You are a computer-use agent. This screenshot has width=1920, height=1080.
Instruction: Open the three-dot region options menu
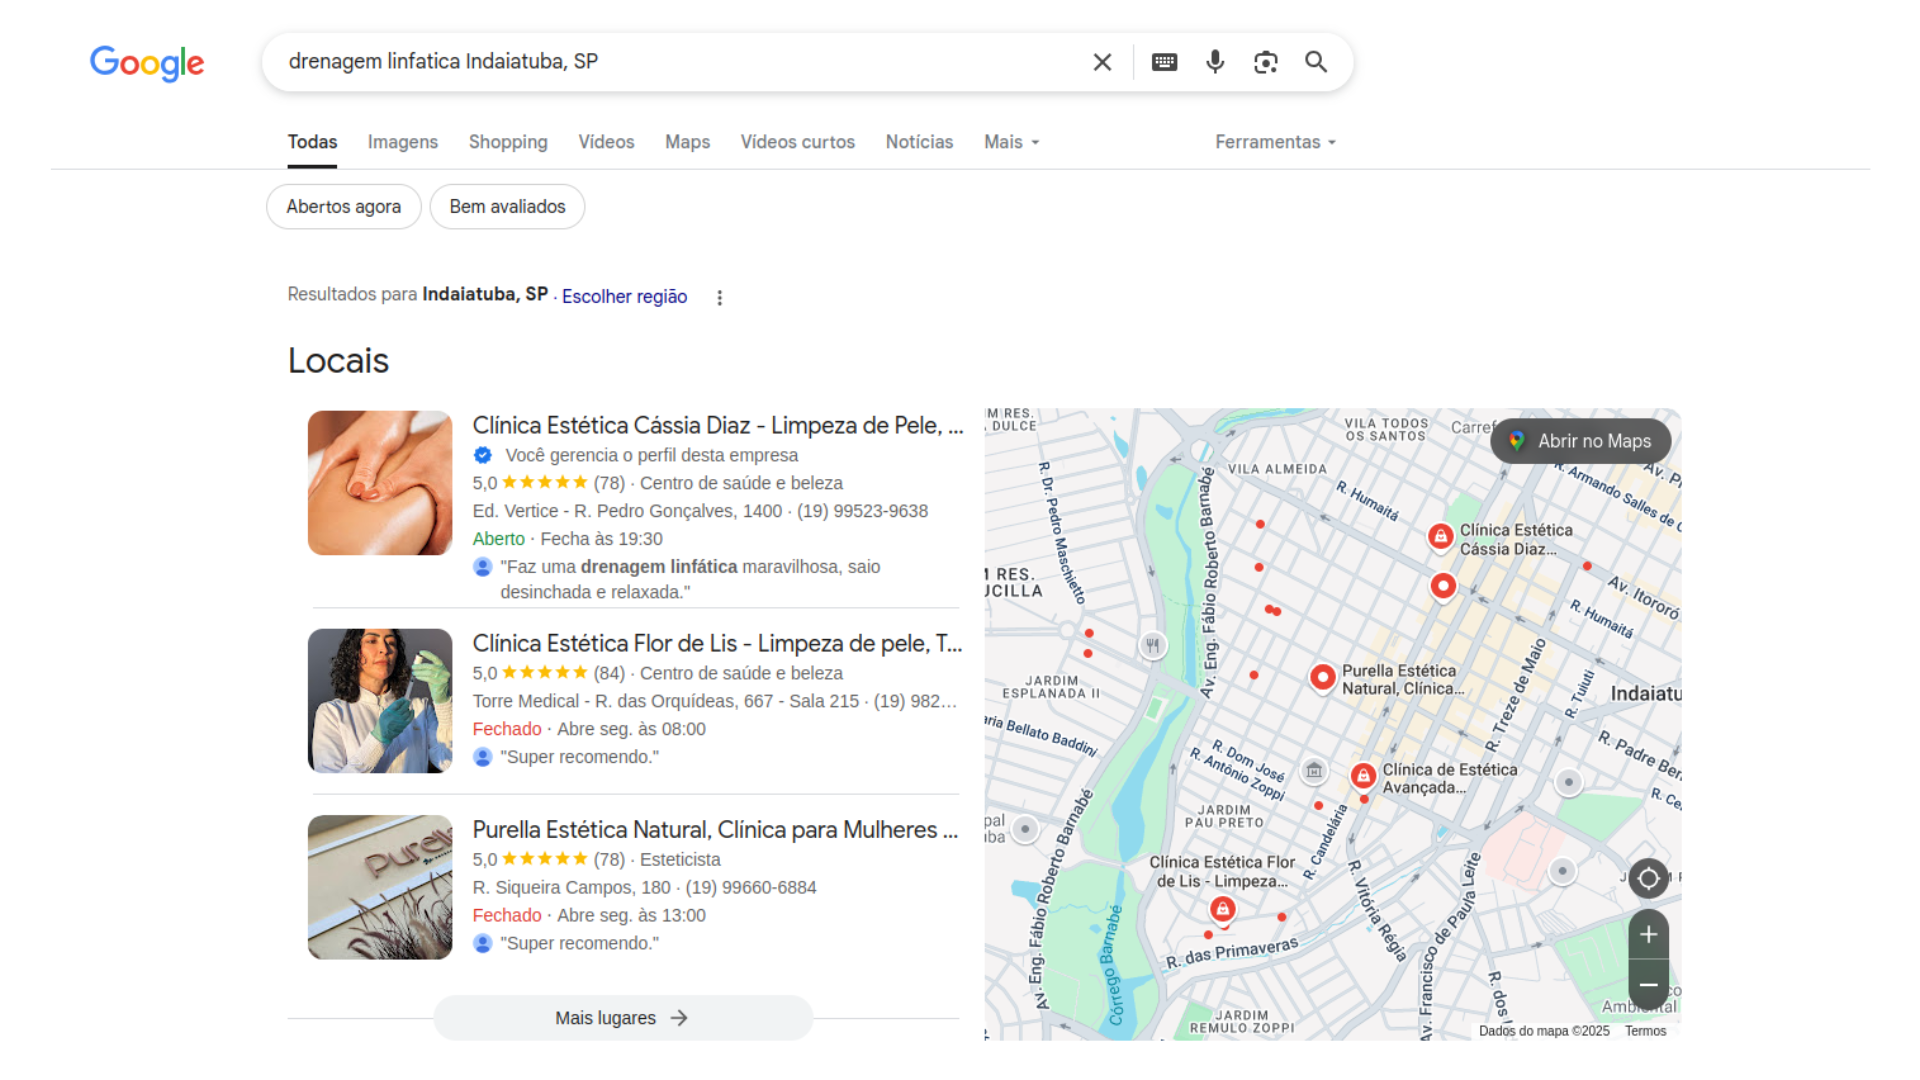[719, 297]
